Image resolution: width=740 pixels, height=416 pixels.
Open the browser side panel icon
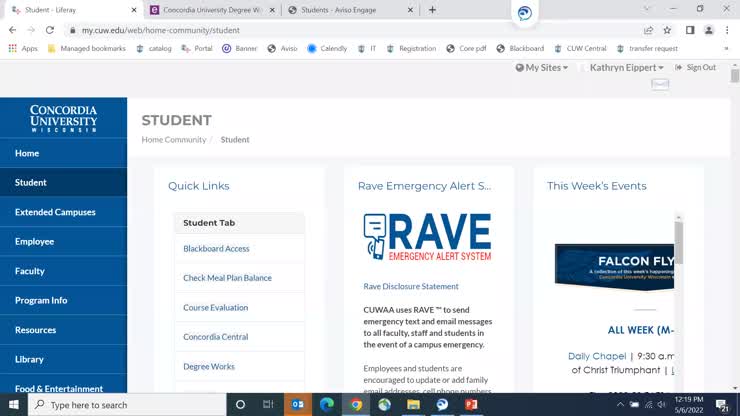[690, 30]
